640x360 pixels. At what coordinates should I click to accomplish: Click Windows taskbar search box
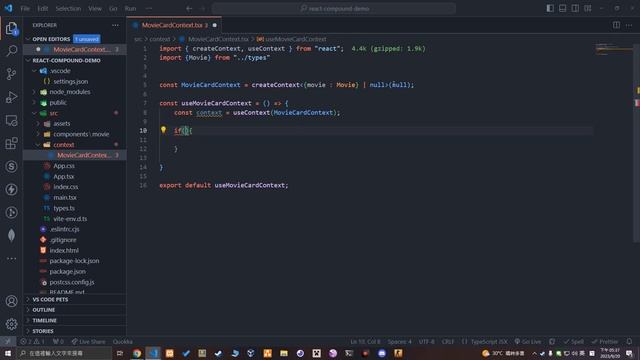pyautogui.click(x=64, y=353)
